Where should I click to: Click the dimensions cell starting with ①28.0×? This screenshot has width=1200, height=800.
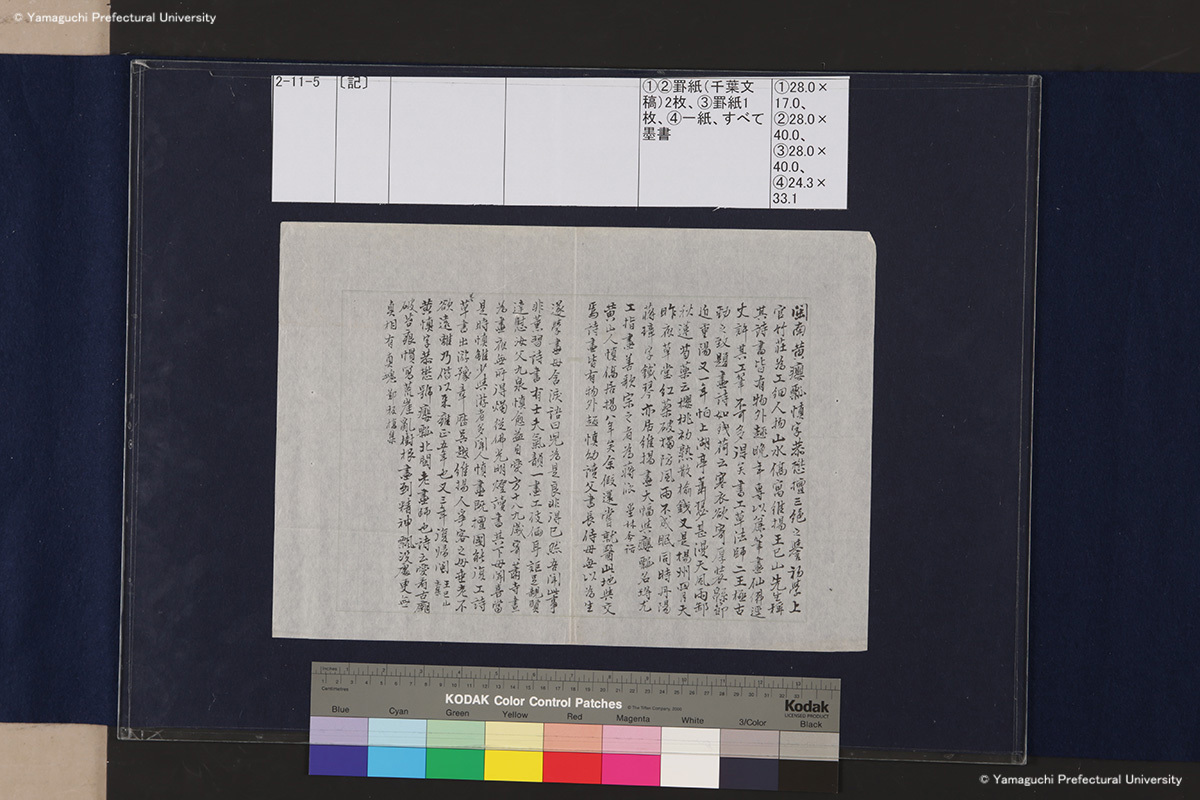pyautogui.click(x=808, y=142)
